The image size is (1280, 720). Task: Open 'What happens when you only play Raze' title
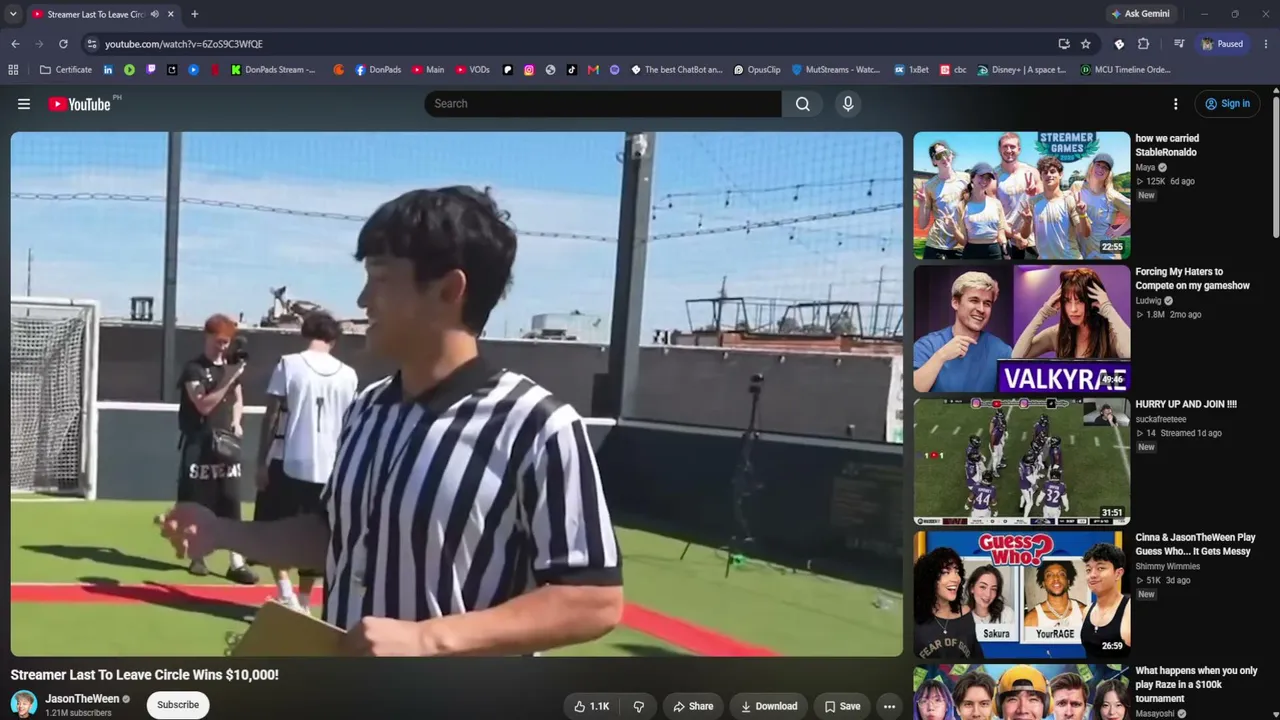click(1196, 684)
